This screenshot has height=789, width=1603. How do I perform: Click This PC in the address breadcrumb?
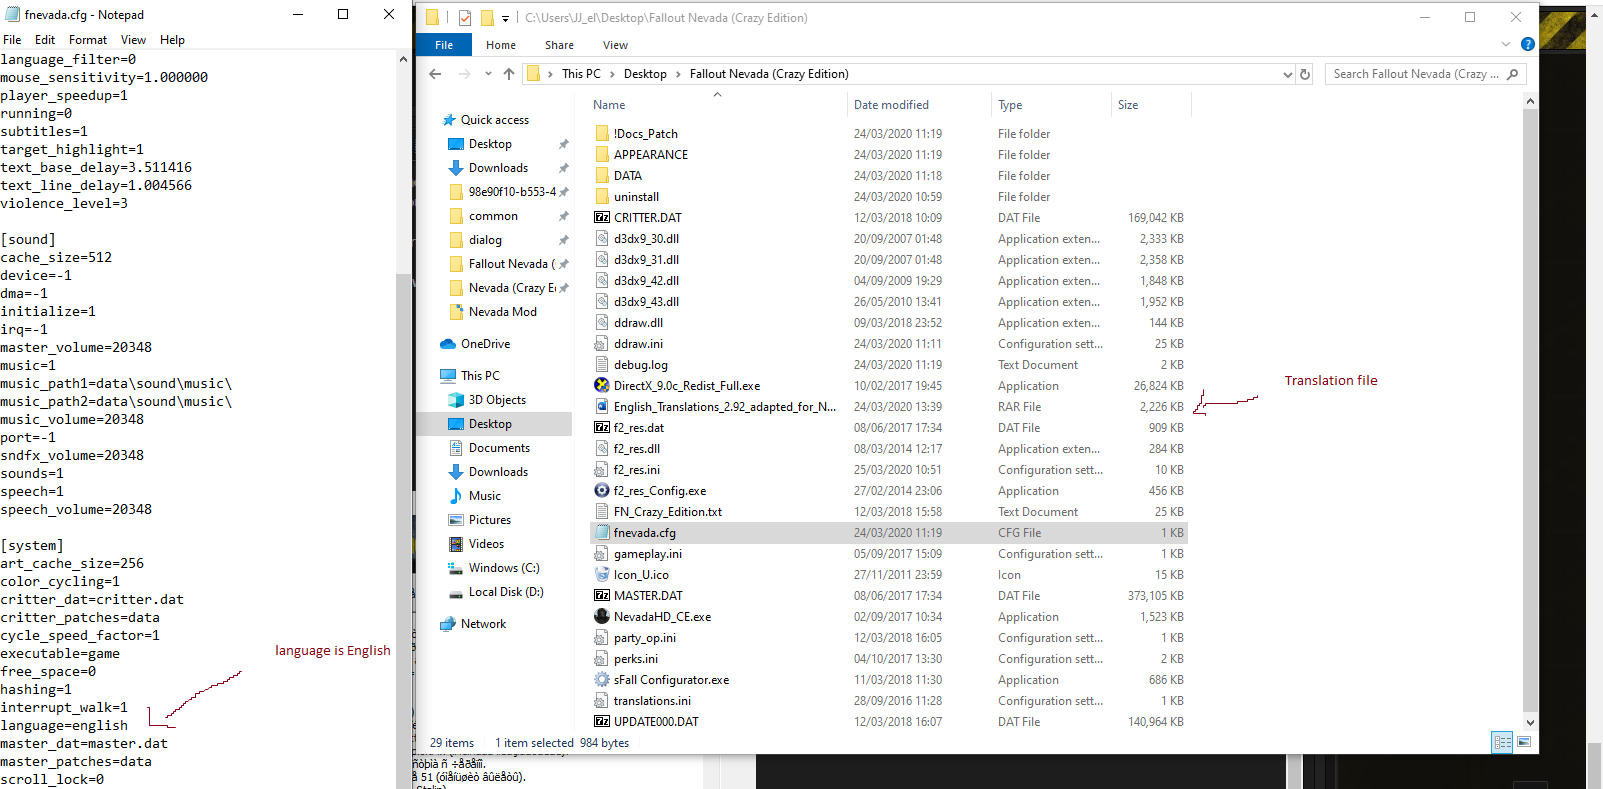coord(581,74)
